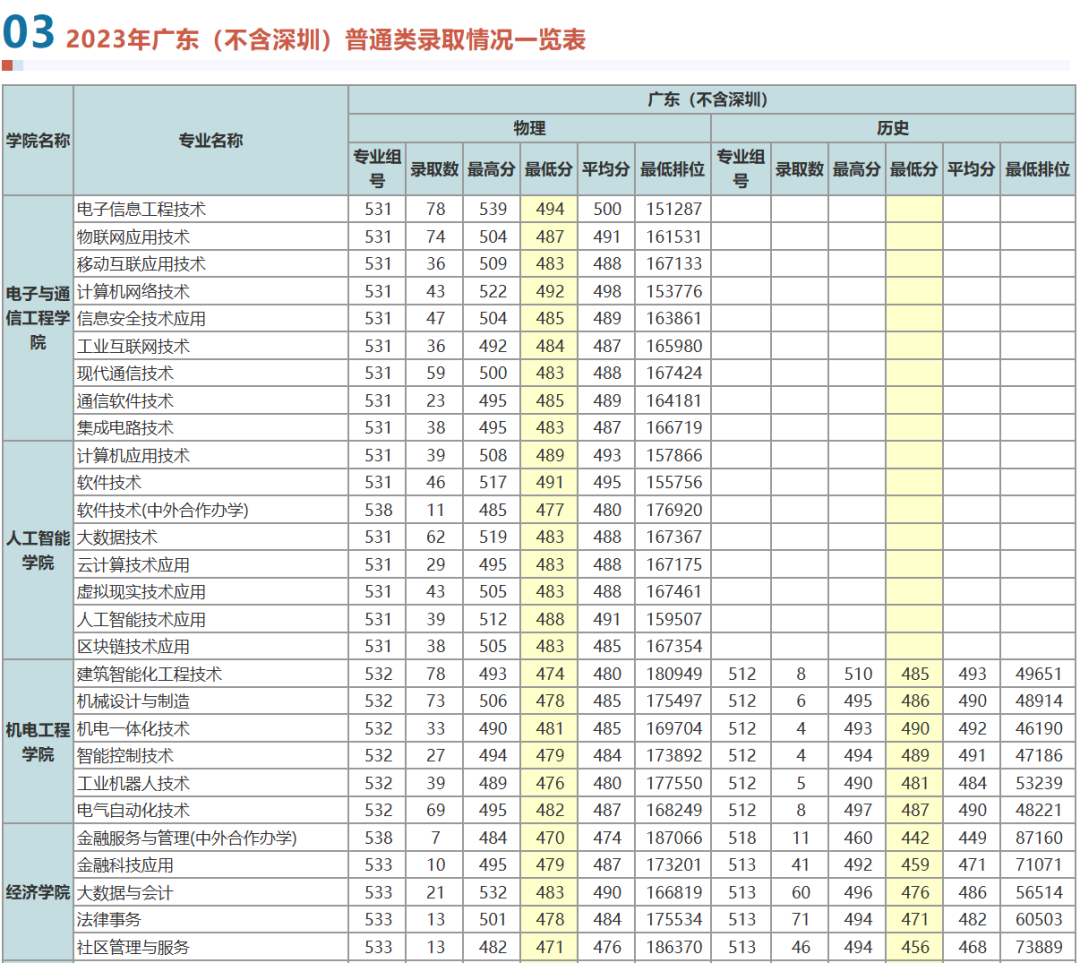Click the highest score 539
Viewport: 1080px width, 963px height.
point(492,209)
